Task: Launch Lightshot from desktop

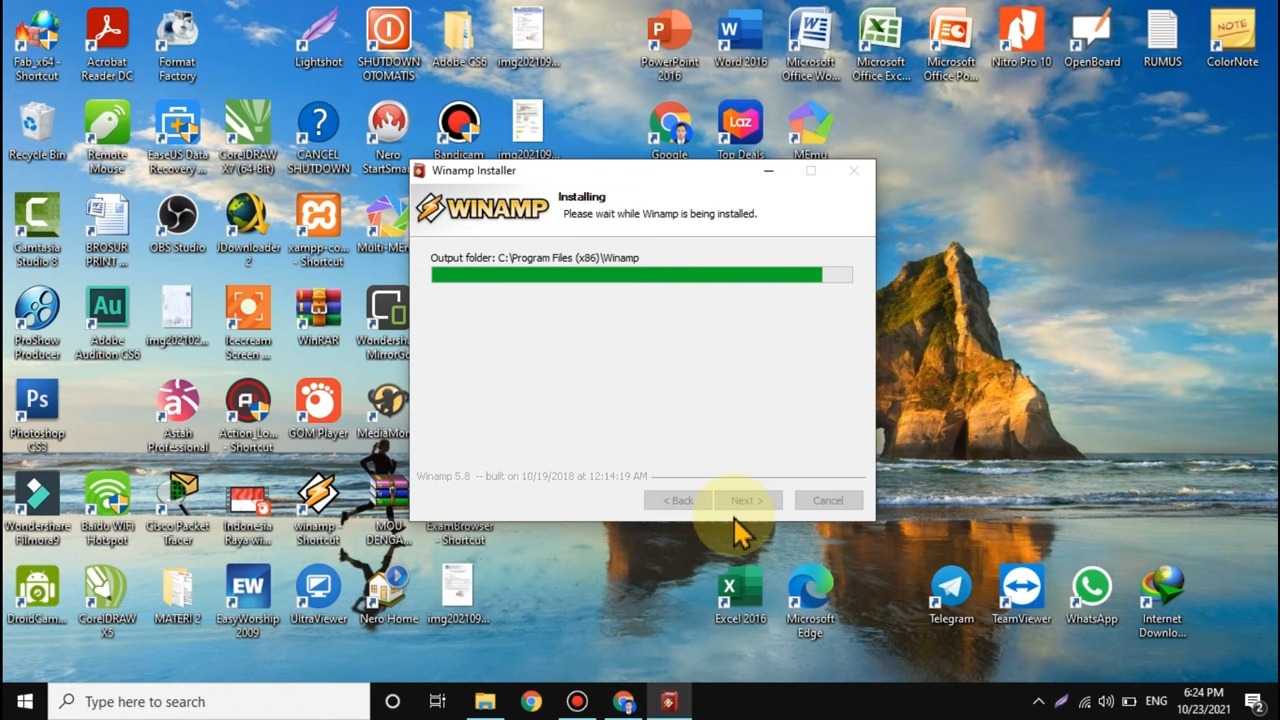Action: pos(318,40)
